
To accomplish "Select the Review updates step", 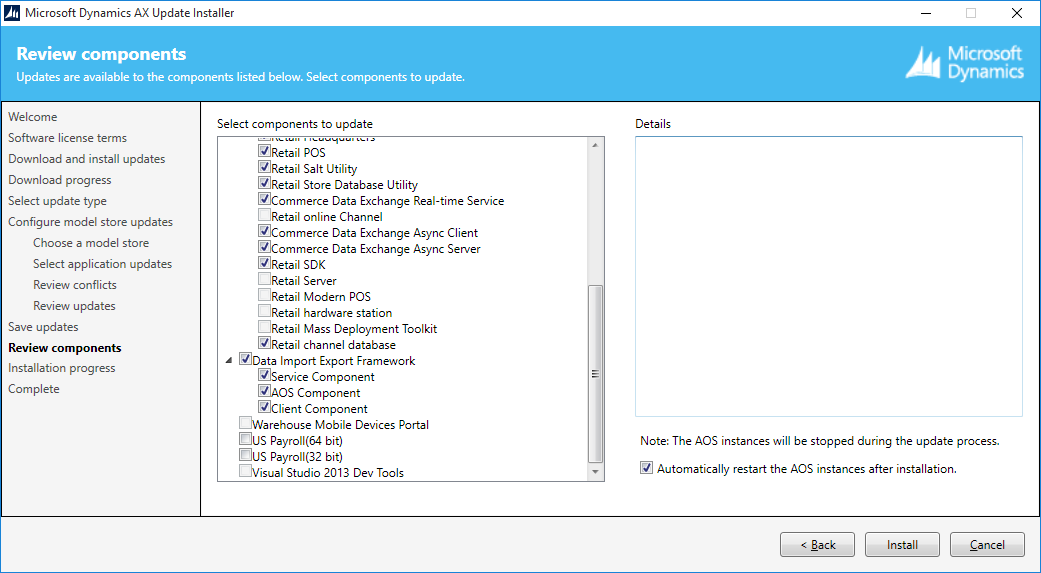I will point(74,306).
